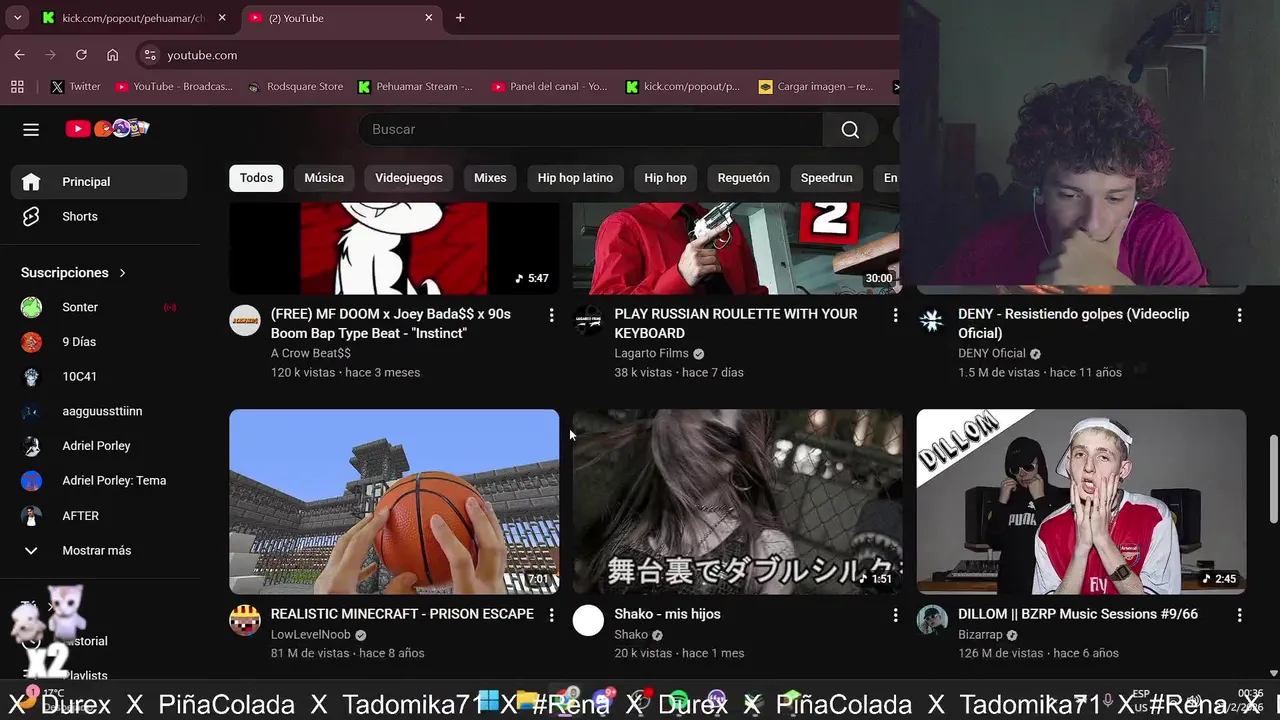Close the YouTube tab
The image size is (1280, 720).
tap(429, 18)
